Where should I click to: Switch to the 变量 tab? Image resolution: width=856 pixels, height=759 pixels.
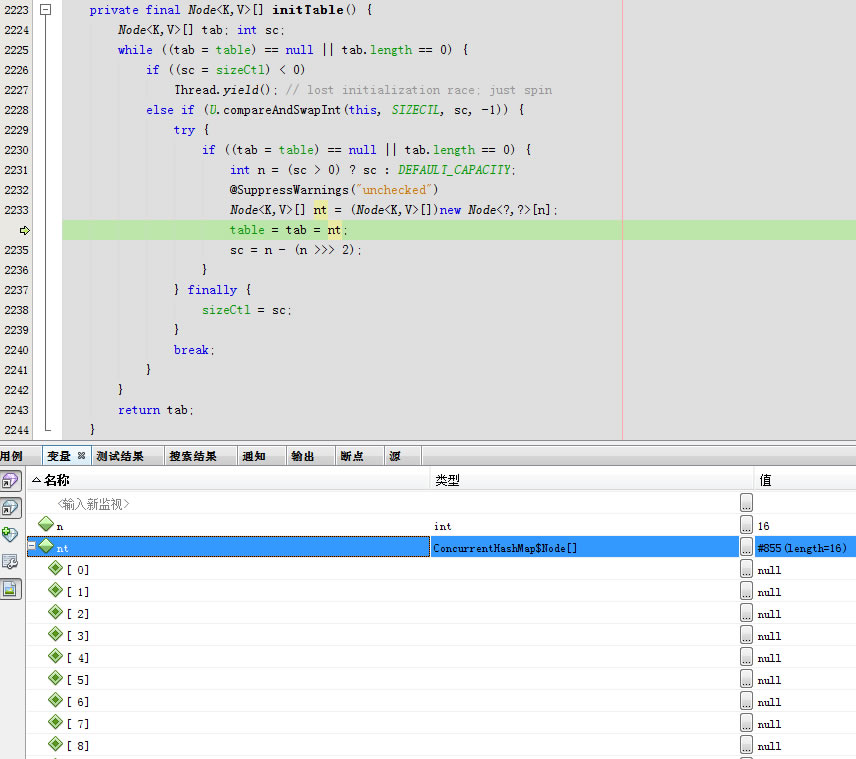60,456
